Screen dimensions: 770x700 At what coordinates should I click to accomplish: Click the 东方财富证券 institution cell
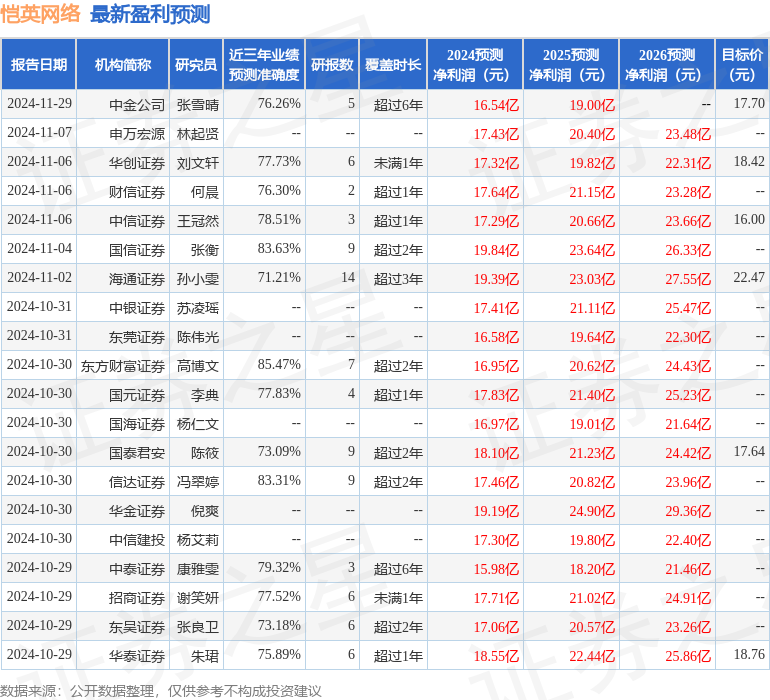pos(123,365)
